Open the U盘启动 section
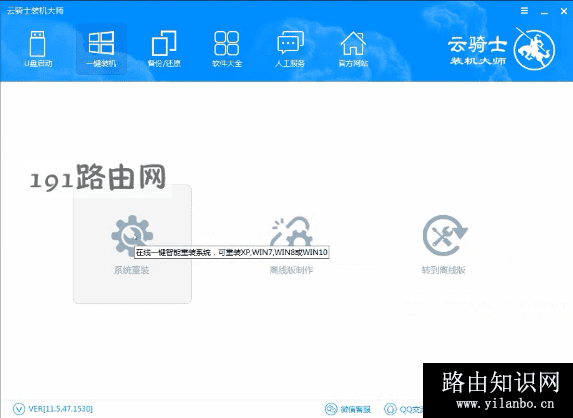This screenshot has height=418, width=573. (x=38, y=49)
